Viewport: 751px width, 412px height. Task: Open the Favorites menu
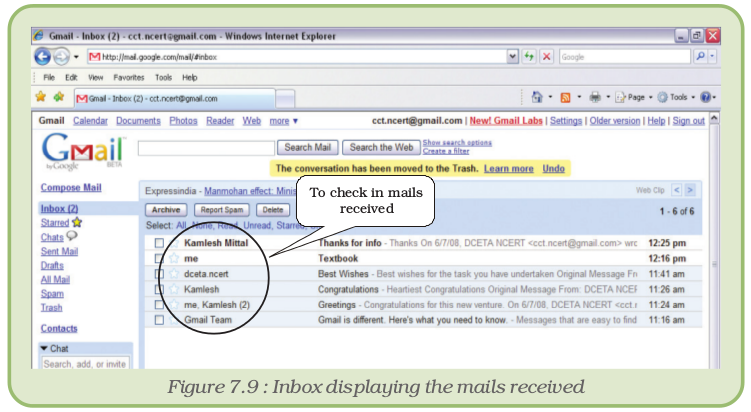pos(129,77)
